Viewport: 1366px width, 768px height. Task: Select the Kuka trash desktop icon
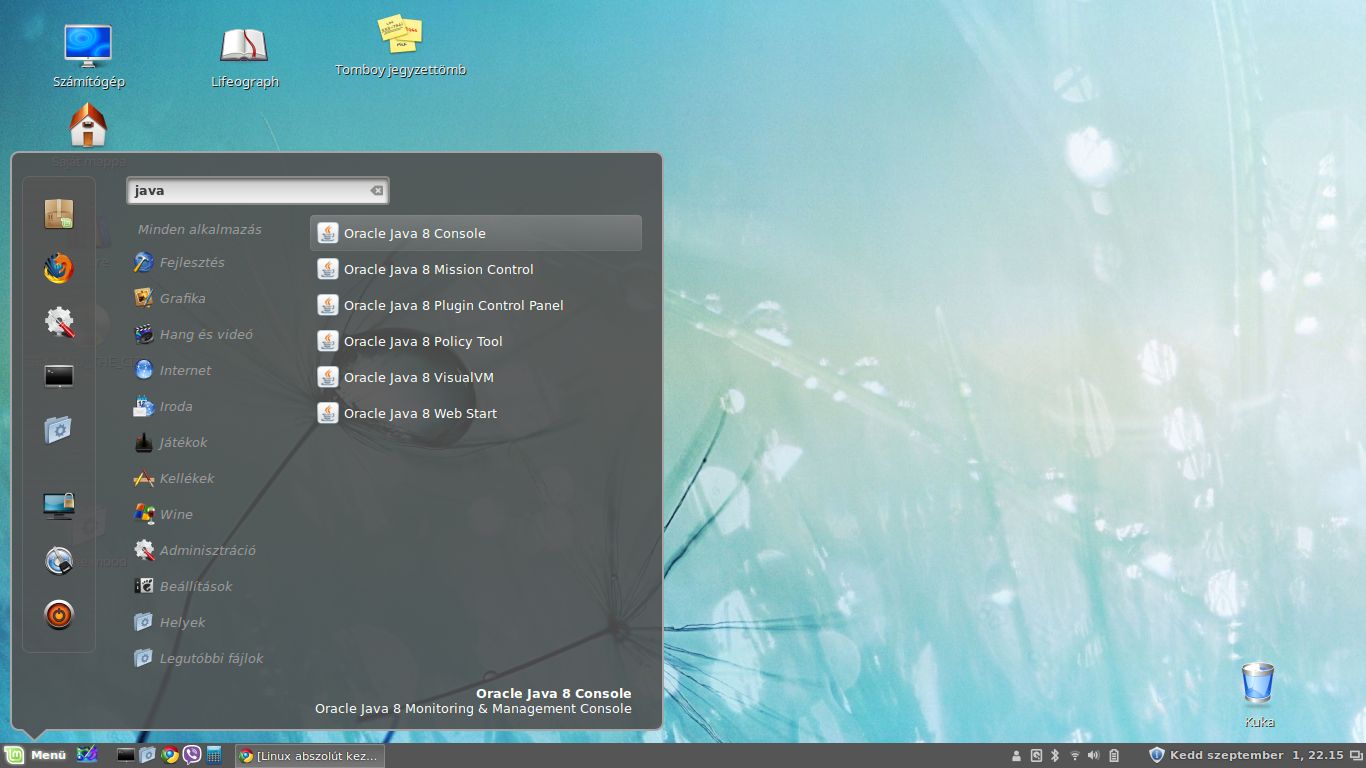click(1259, 694)
